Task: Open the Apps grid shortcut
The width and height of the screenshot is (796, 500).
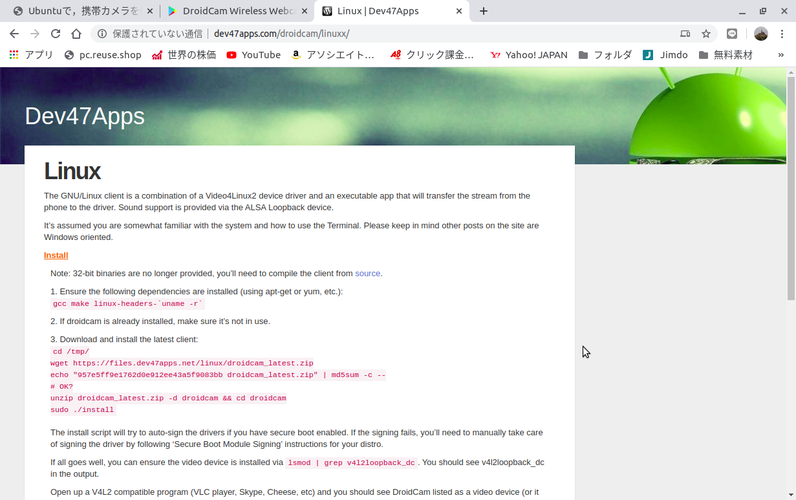Action: [31, 55]
